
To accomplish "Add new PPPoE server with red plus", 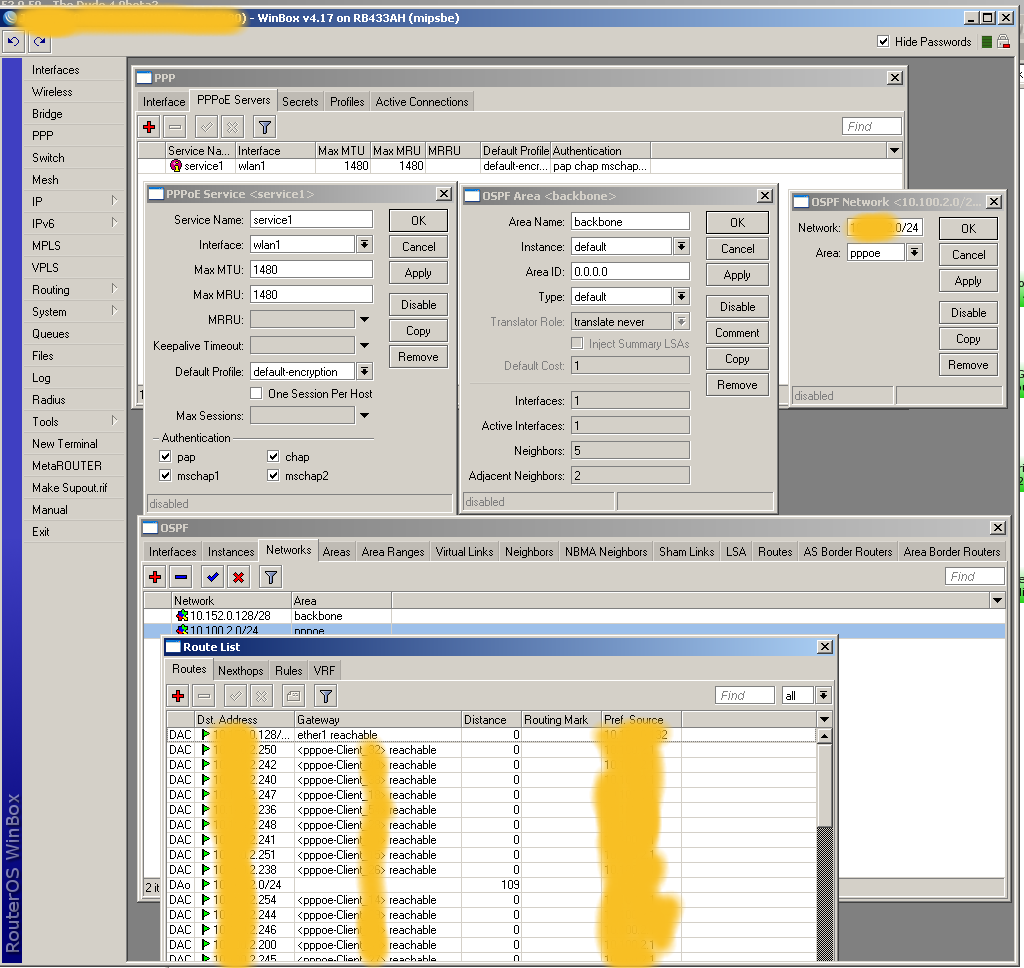I will pyautogui.click(x=149, y=127).
